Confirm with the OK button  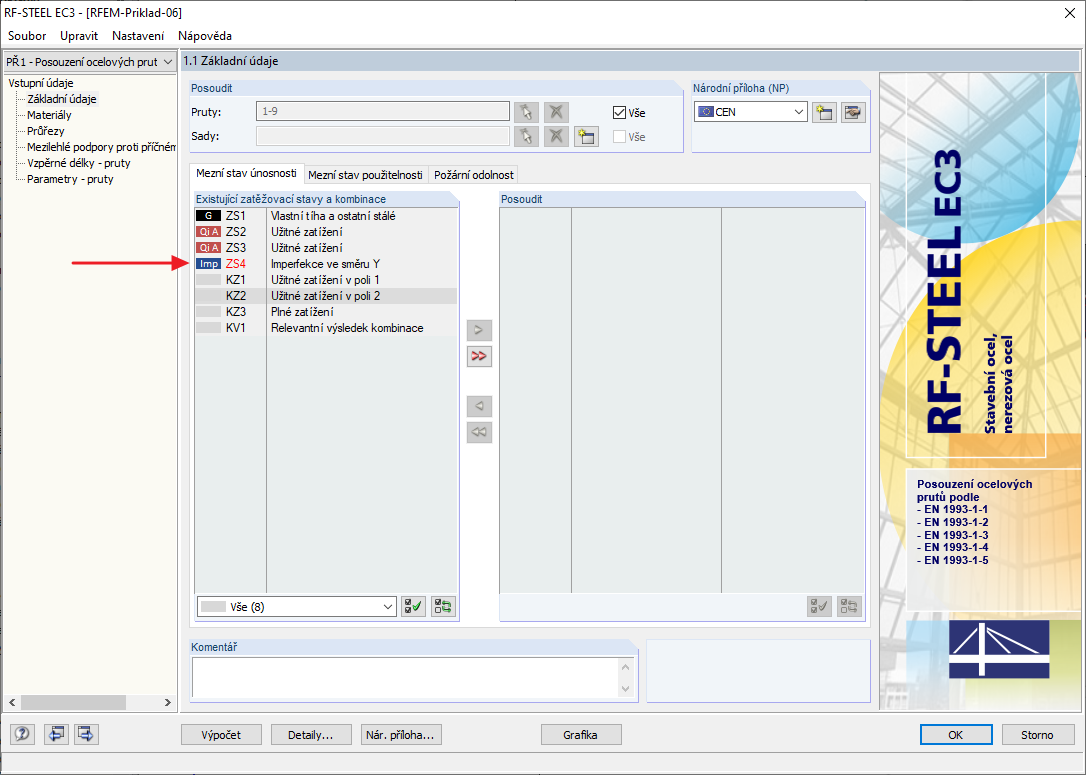(956, 735)
